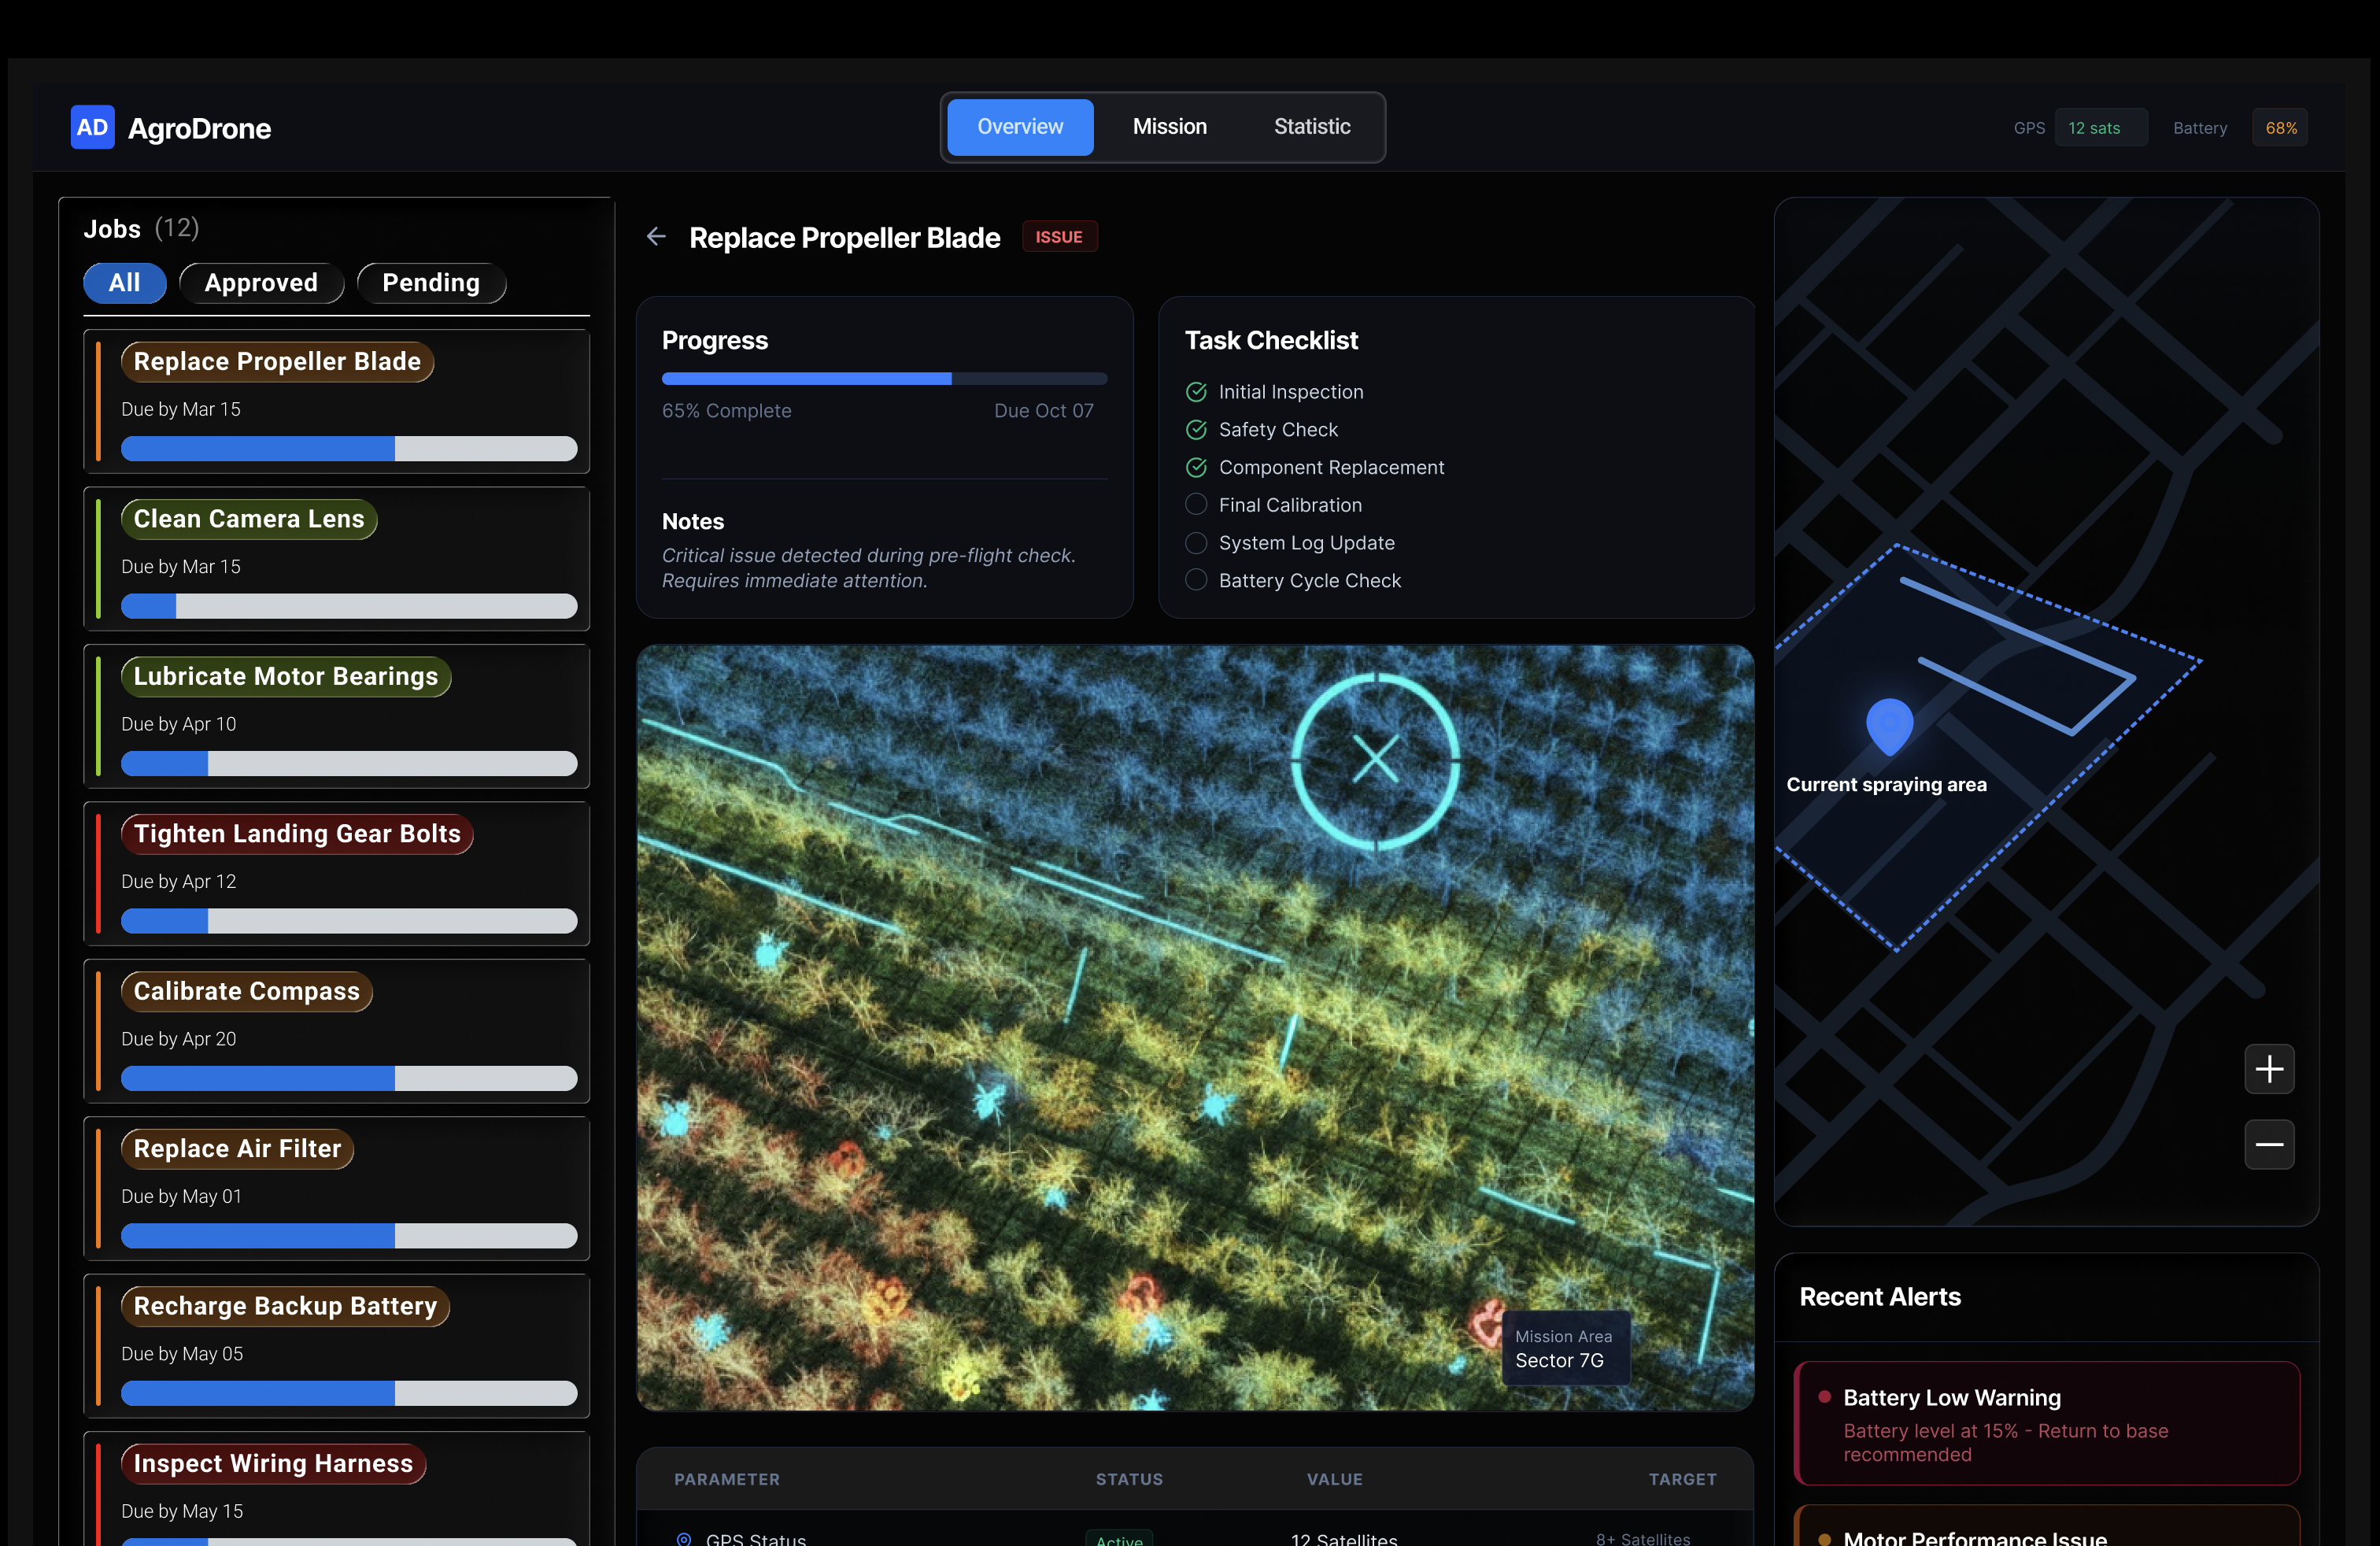Zoom in the map with plus button
2380x1546 pixels.
[x=2269, y=1069]
